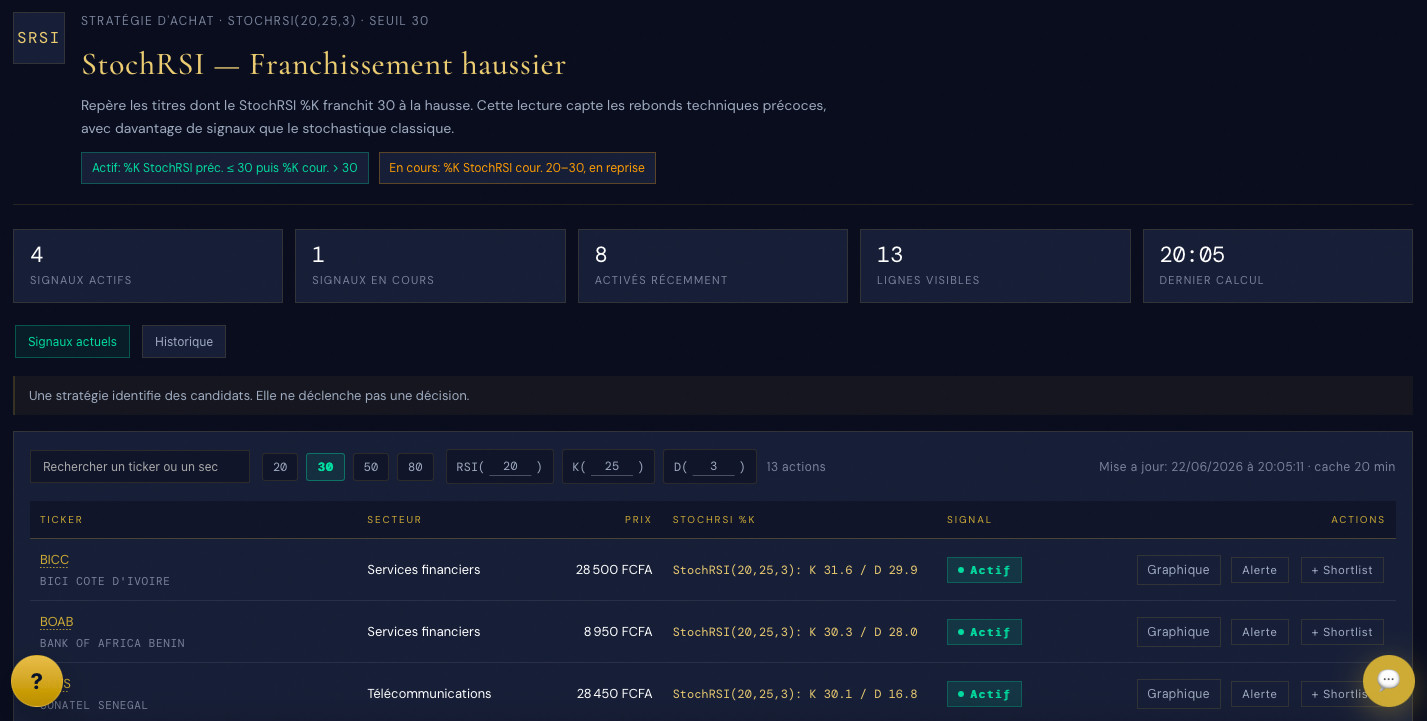Viewport: 1427px width, 721px height.
Task: Click the Actif badge for BICC
Action: coord(984,570)
